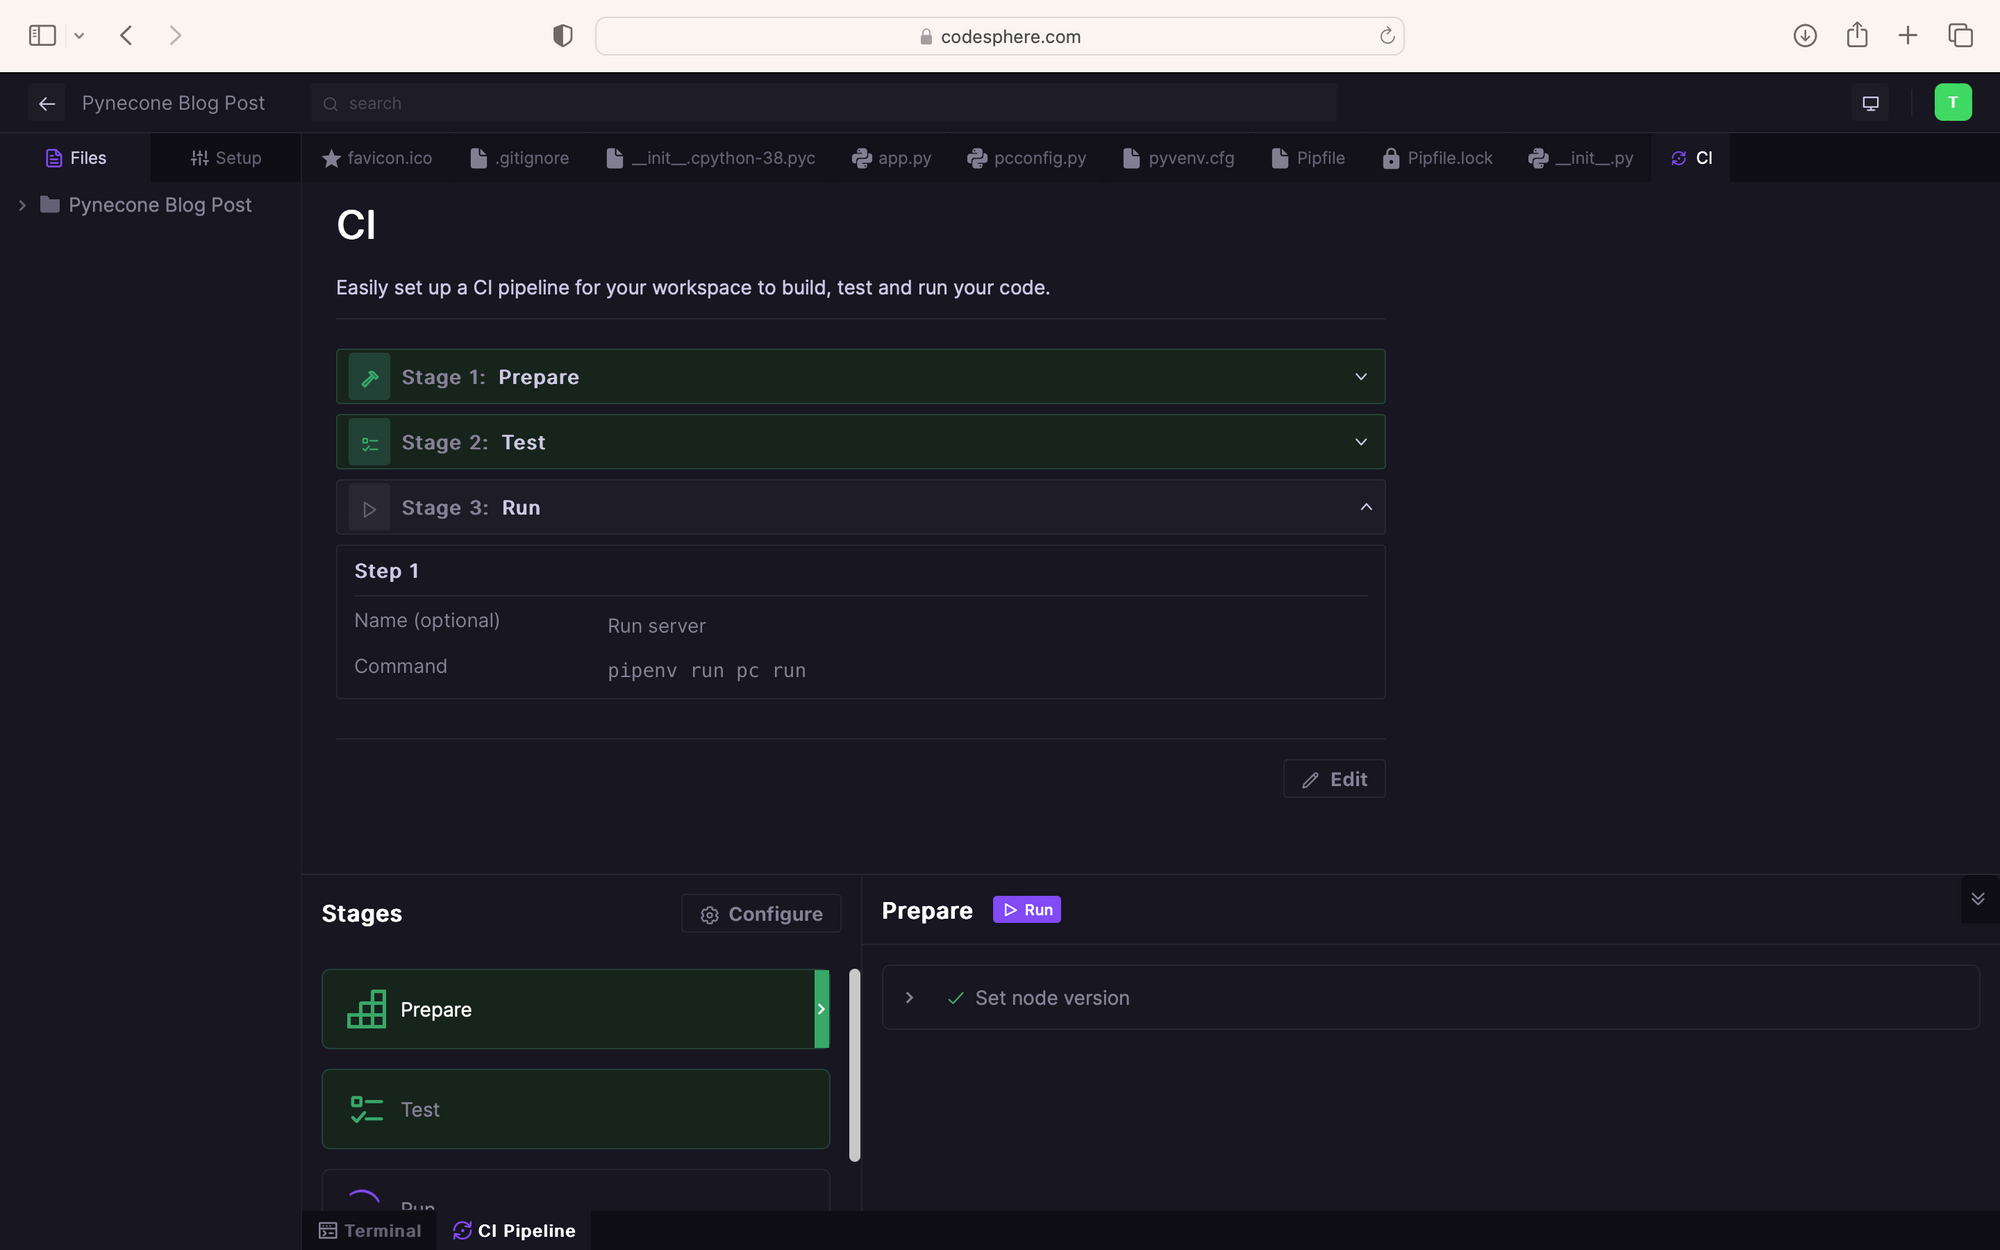Collapse Stage 3 Run chevron
This screenshot has width=2000, height=1250.
click(1365, 508)
